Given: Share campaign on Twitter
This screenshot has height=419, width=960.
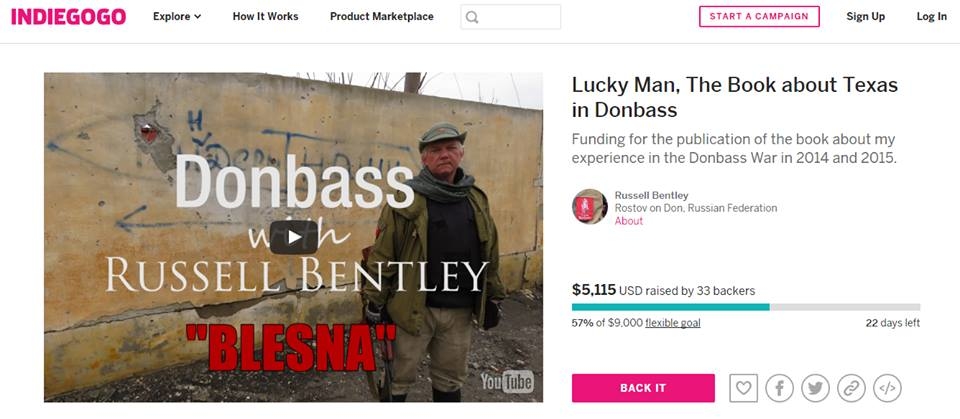Looking at the screenshot, I should (x=815, y=388).
